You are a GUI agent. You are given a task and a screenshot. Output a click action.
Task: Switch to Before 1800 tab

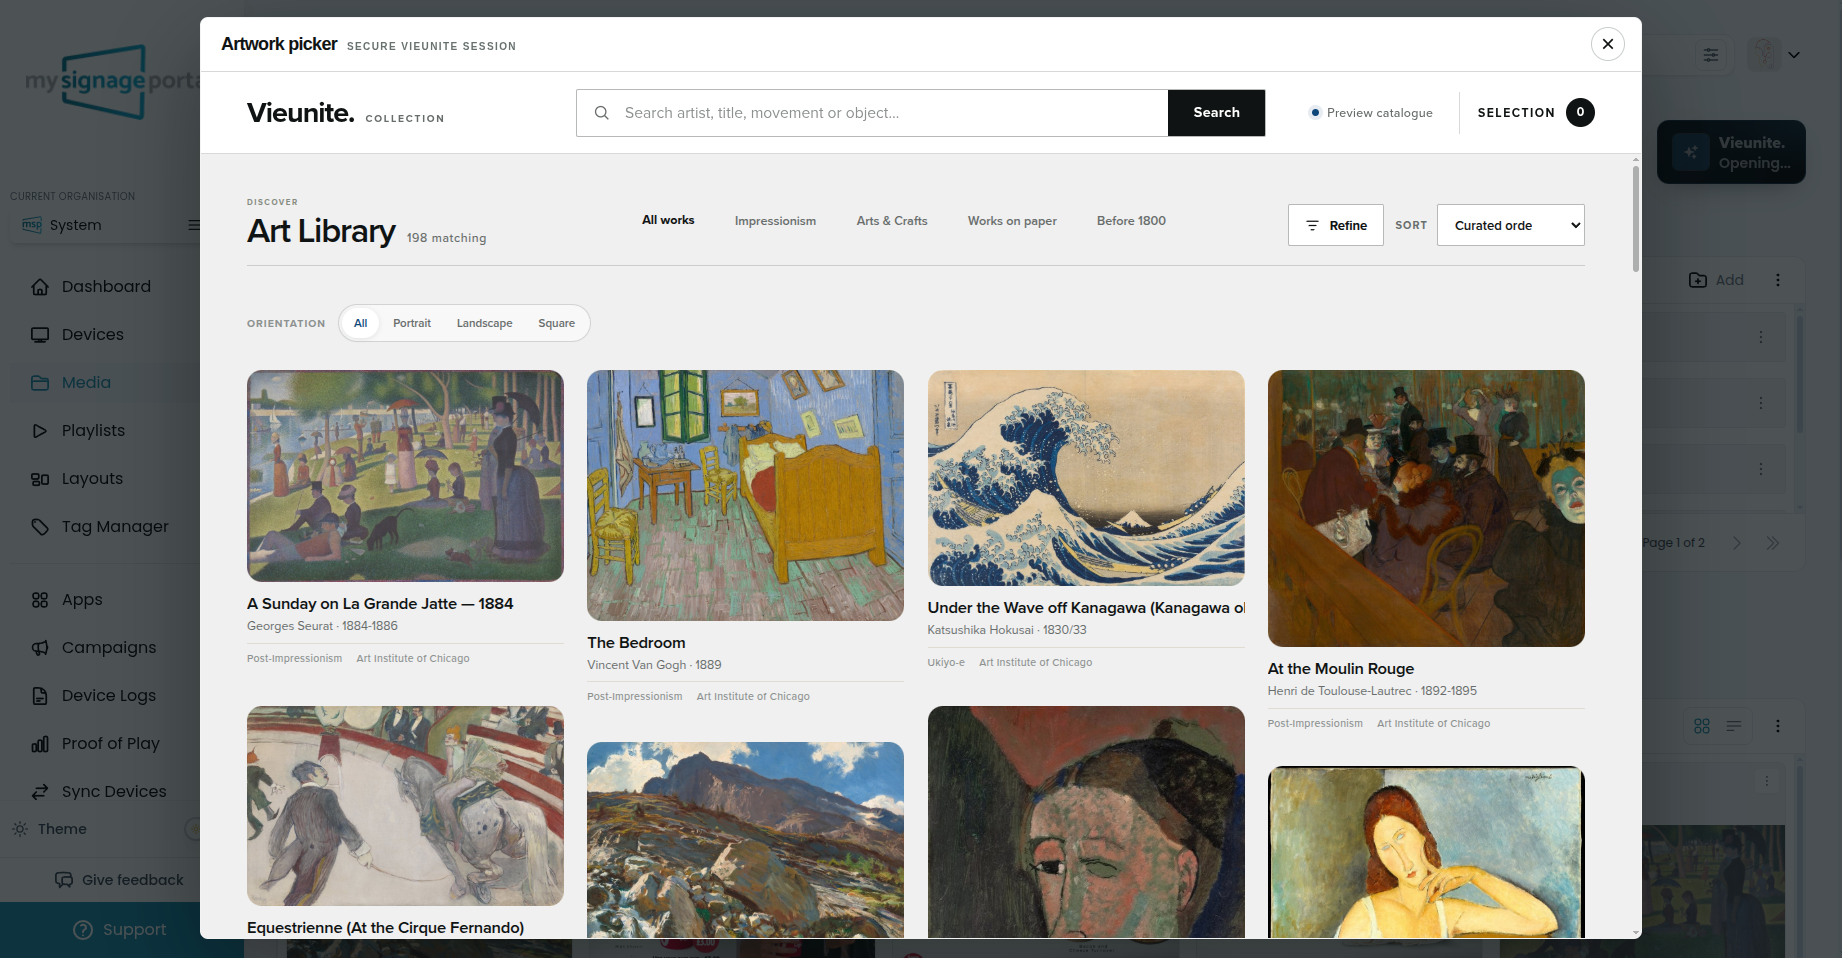pyautogui.click(x=1131, y=221)
